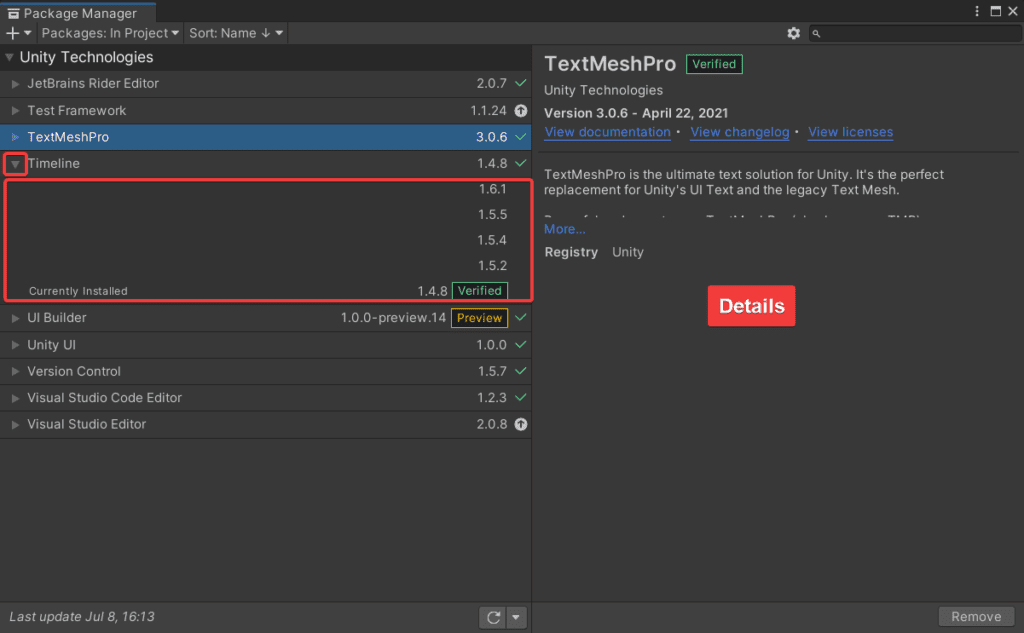
Task: Select Timeline version 1.5.5
Action: 268,215
